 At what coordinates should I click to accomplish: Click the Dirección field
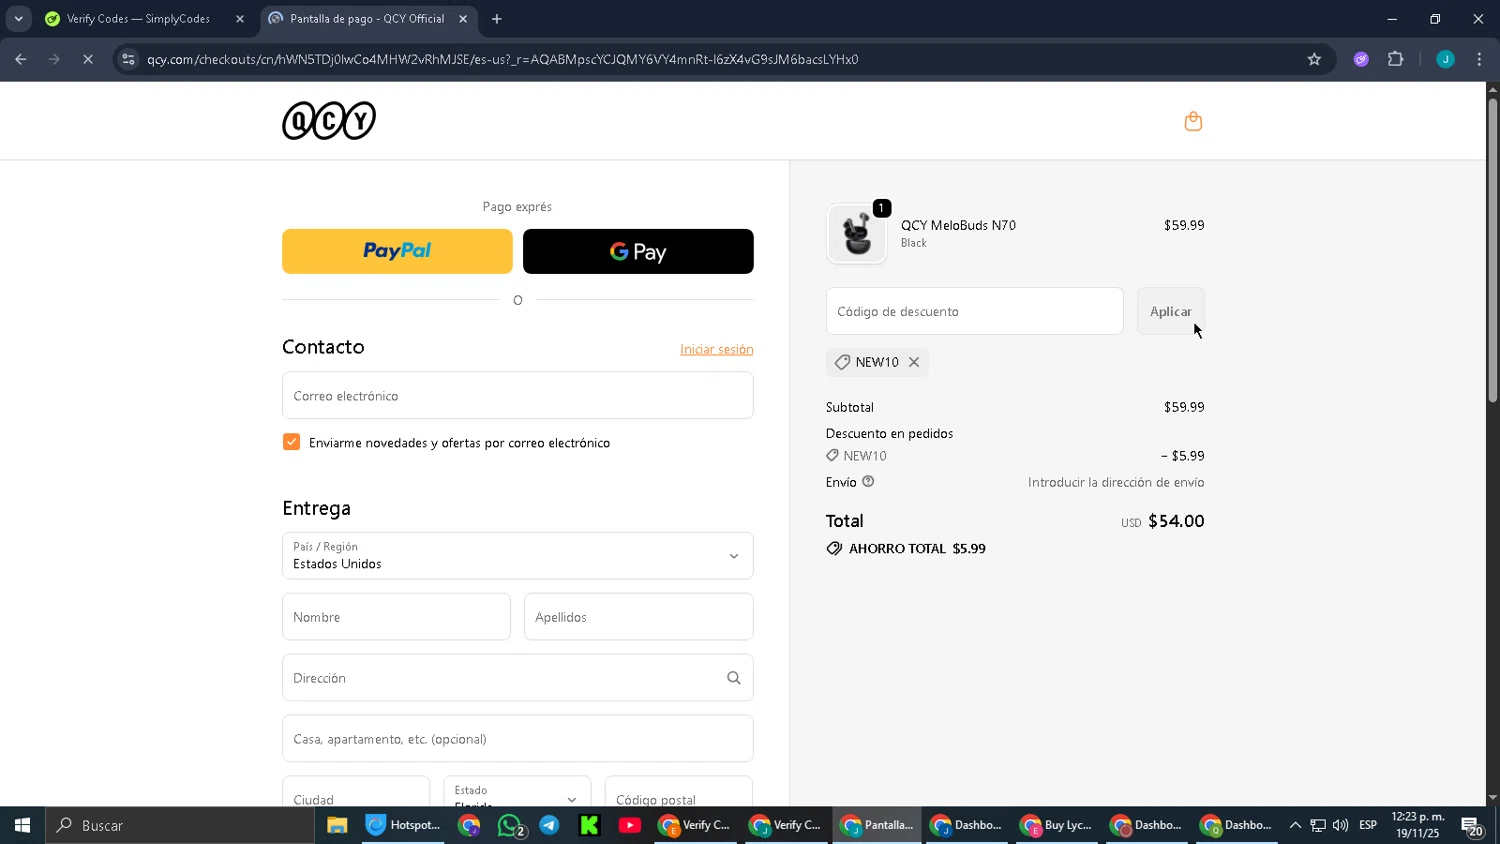518,678
